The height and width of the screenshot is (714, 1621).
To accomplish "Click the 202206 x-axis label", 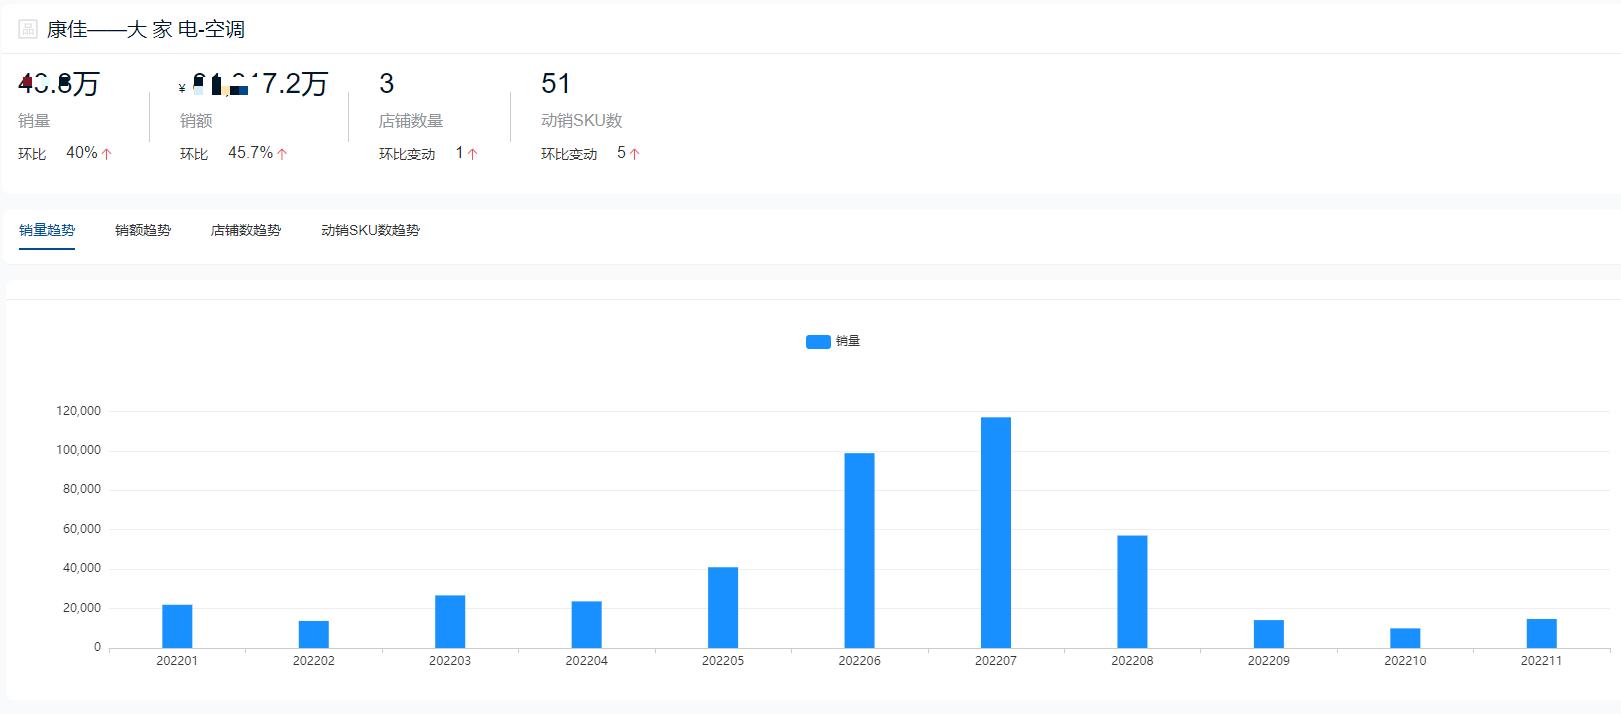I will click(859, 661).
